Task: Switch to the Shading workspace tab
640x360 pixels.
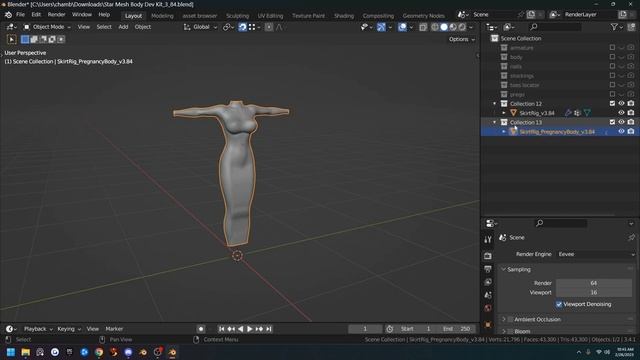Action: click(x=344, y=16)
